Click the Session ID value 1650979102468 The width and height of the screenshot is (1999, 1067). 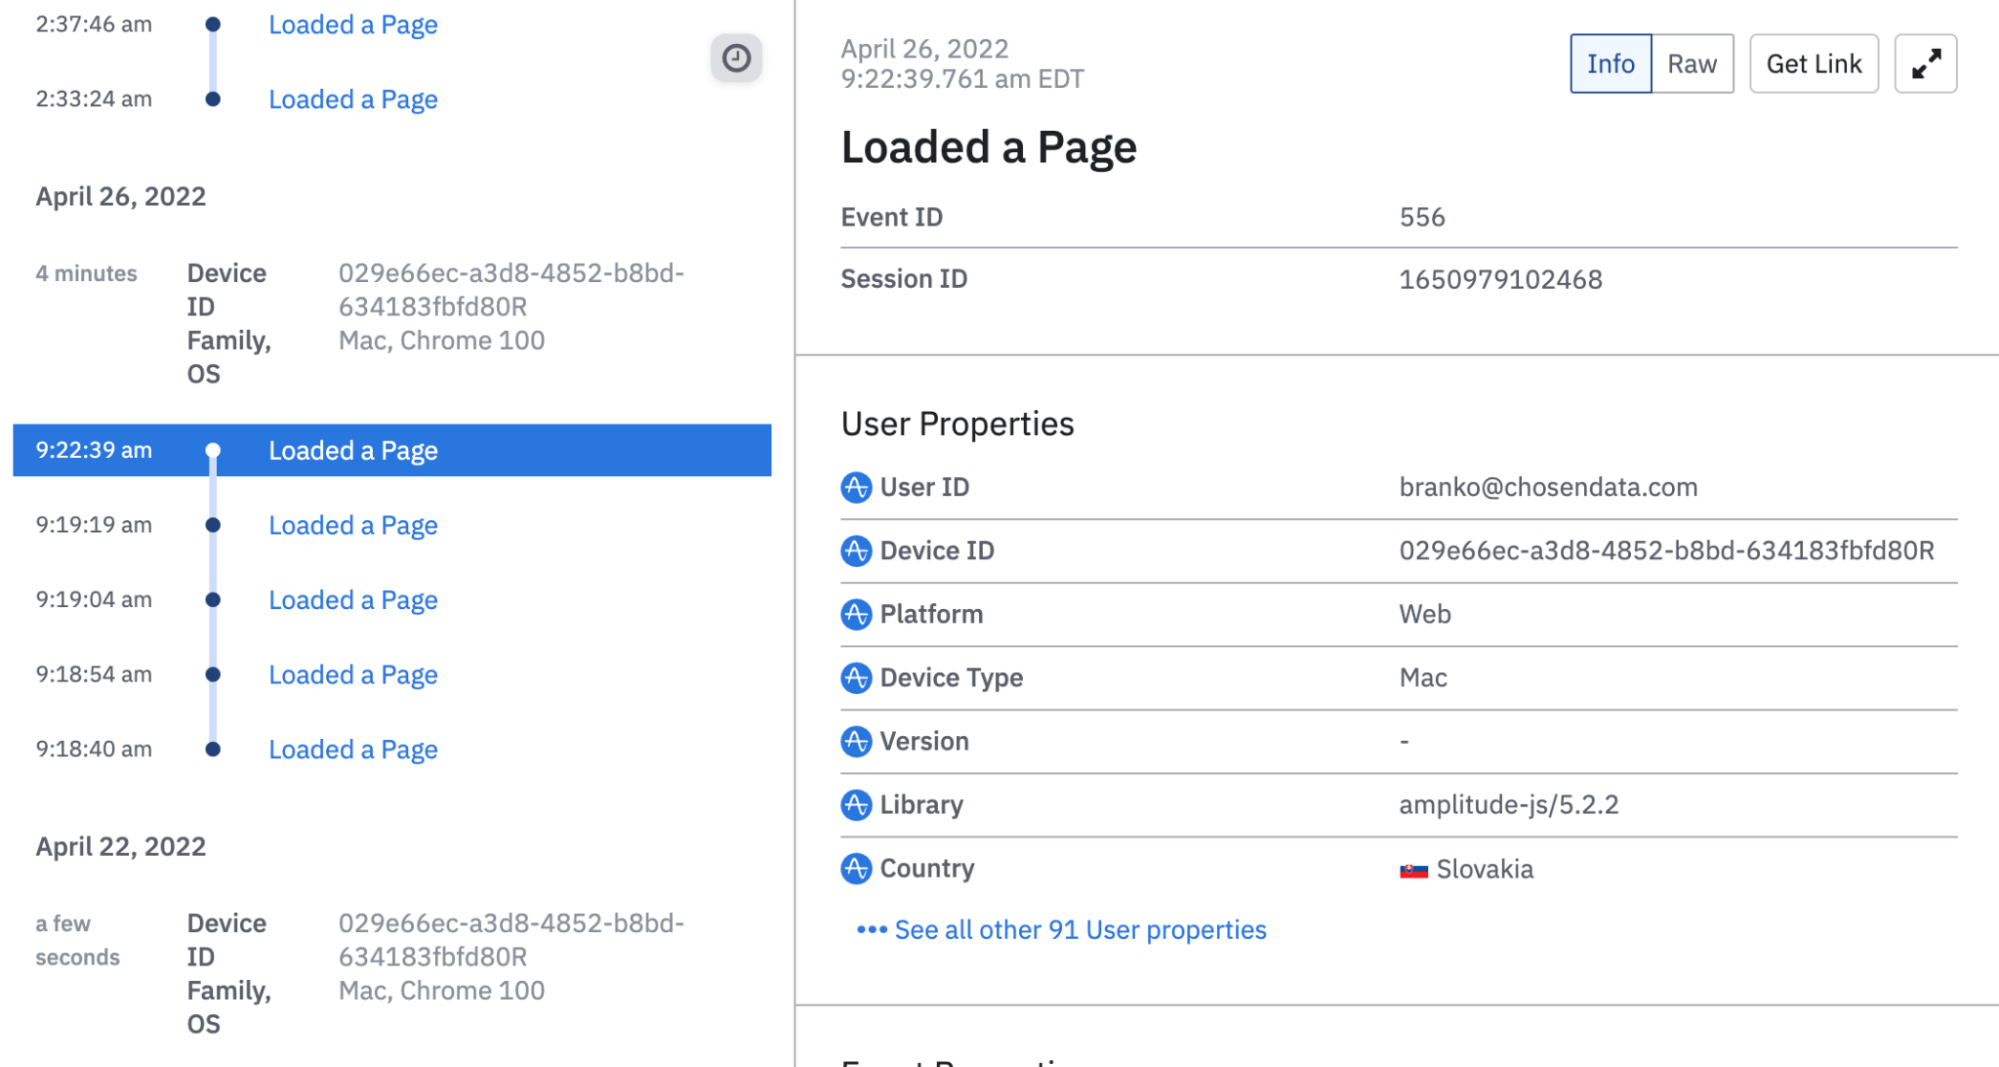pos(1500,279)
